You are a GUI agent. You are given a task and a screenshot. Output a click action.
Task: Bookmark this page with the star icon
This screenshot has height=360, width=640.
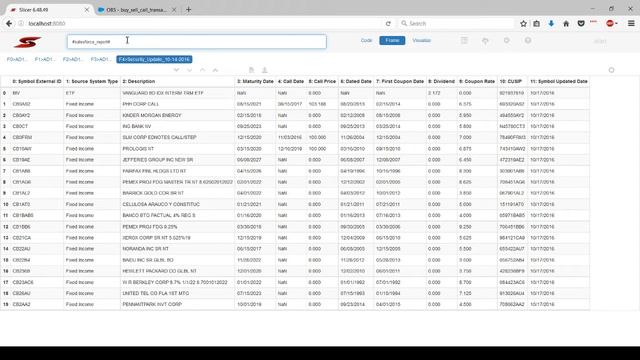coord(523,24)
